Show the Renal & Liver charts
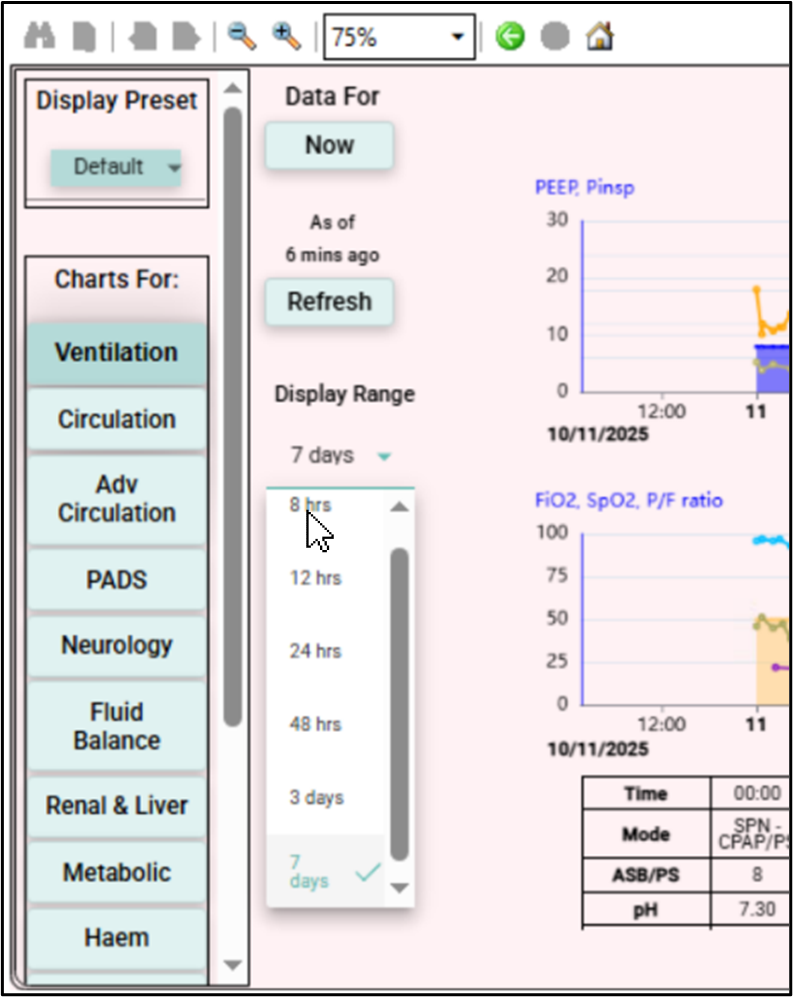Screen dimensions: 793x997 [117, 806]
